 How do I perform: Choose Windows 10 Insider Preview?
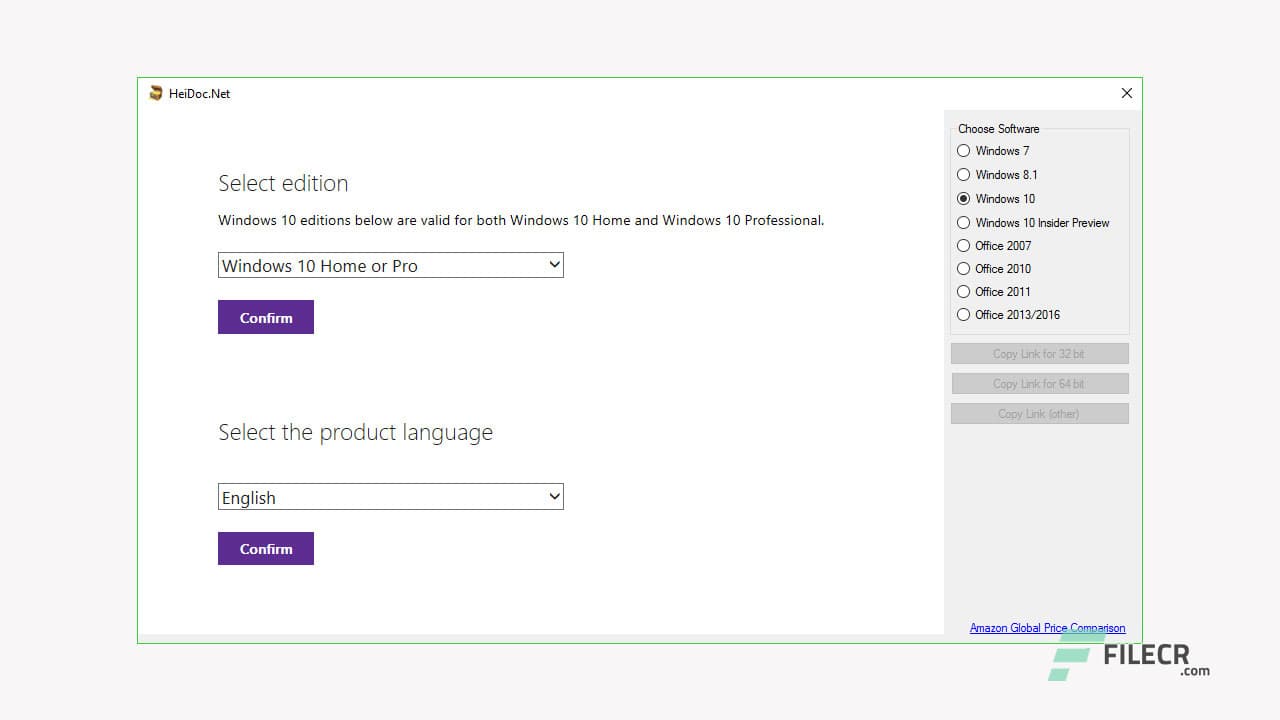pyautogui.click(x=963, y=222)
